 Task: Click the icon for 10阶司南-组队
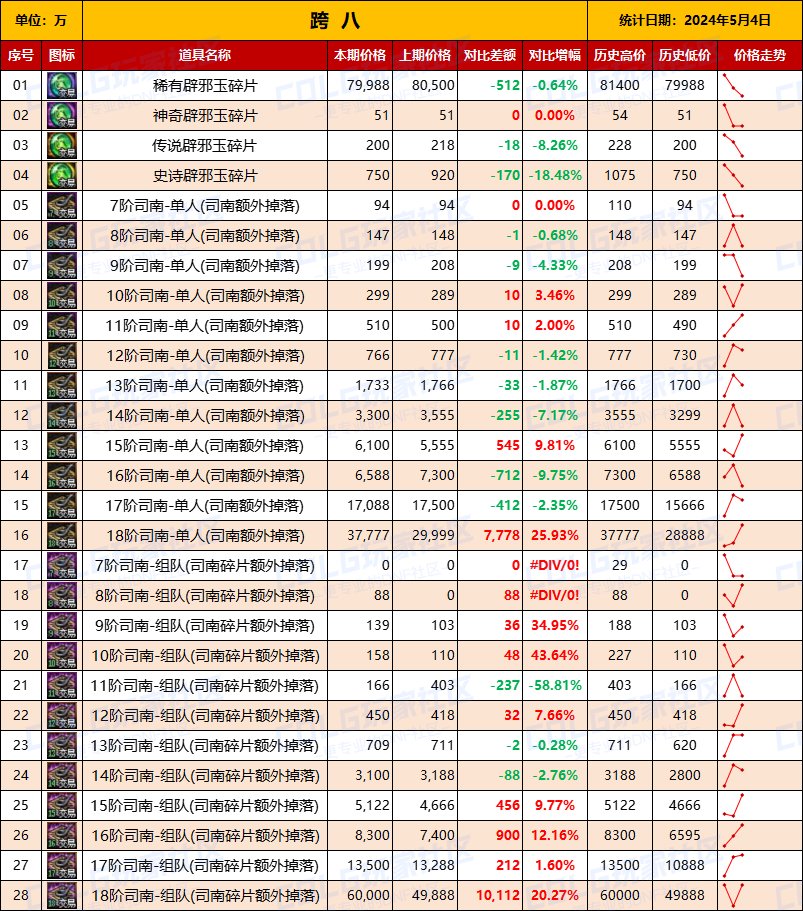click(62, 656)
